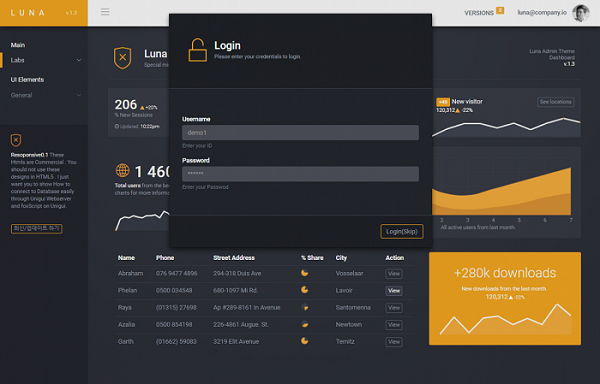Click the share pie icon in Abraham row

(305, 273)
